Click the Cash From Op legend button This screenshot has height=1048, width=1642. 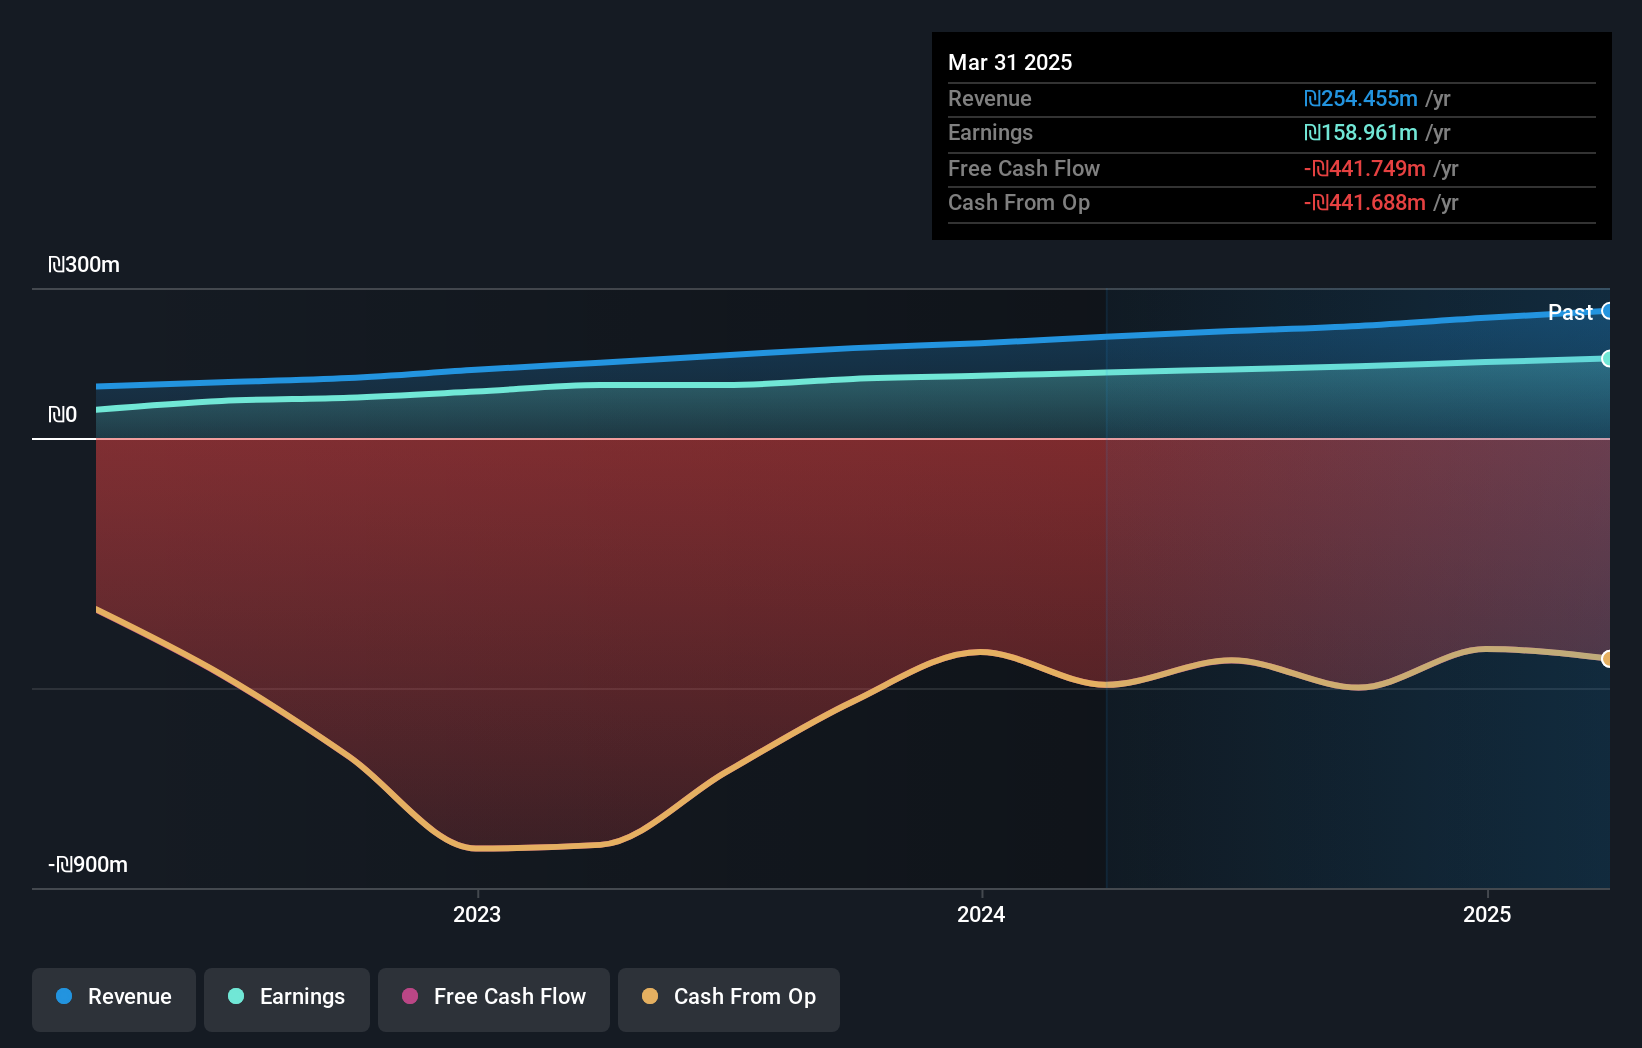pyautogui.click(x=728, y=997)
